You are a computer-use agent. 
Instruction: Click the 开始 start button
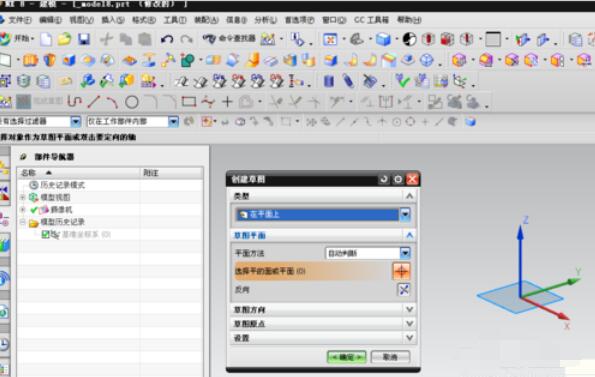[17, 38]
